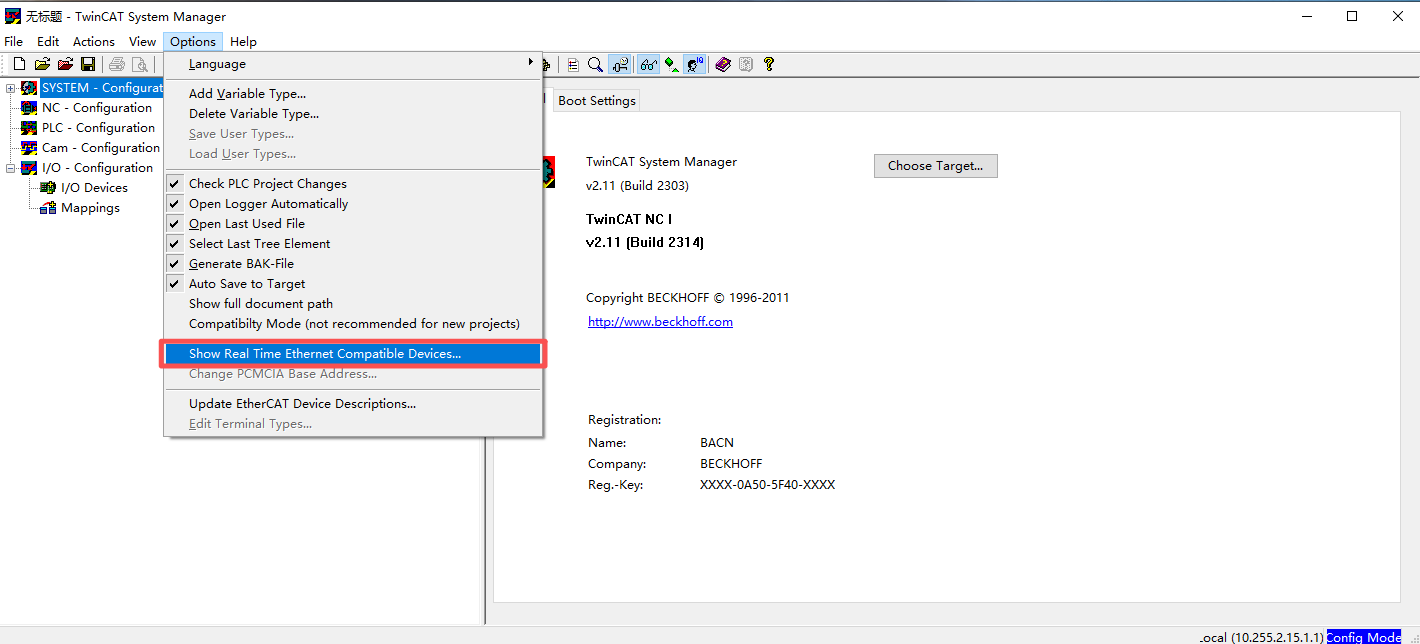Close the open Options menu
The width and height of the screenshot is (1420, 644).
tap(193, 42)
